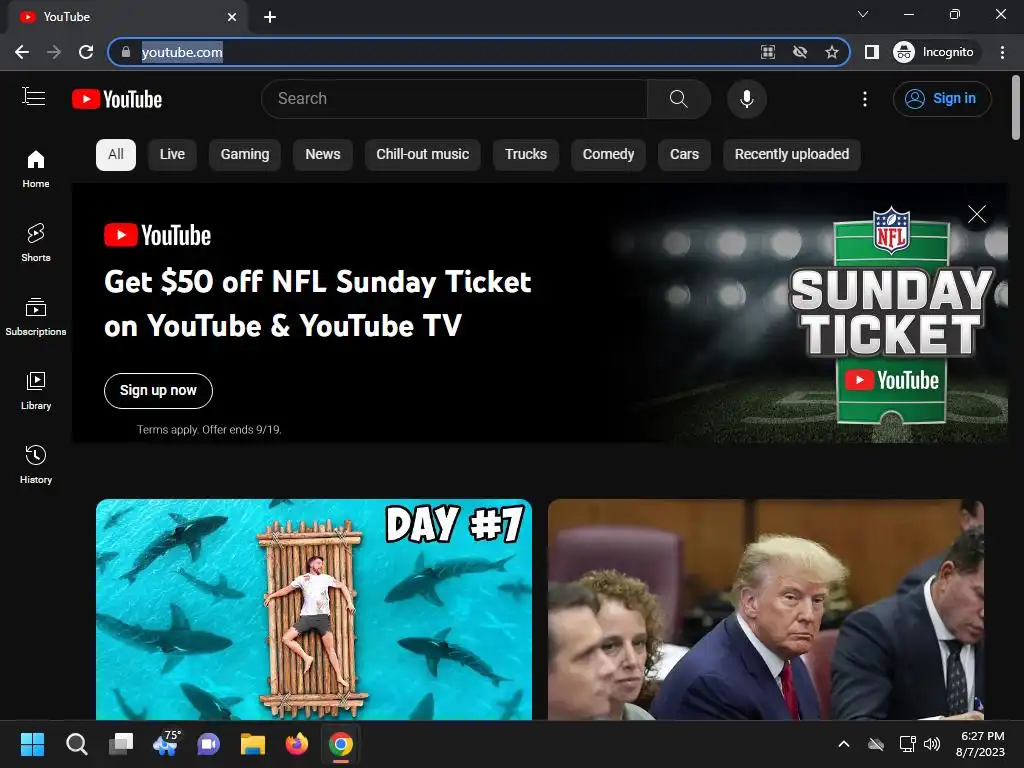Sign in to YouTube
Screen dimensions: 1024x768
pyautogui.click(x=942, y=99)
